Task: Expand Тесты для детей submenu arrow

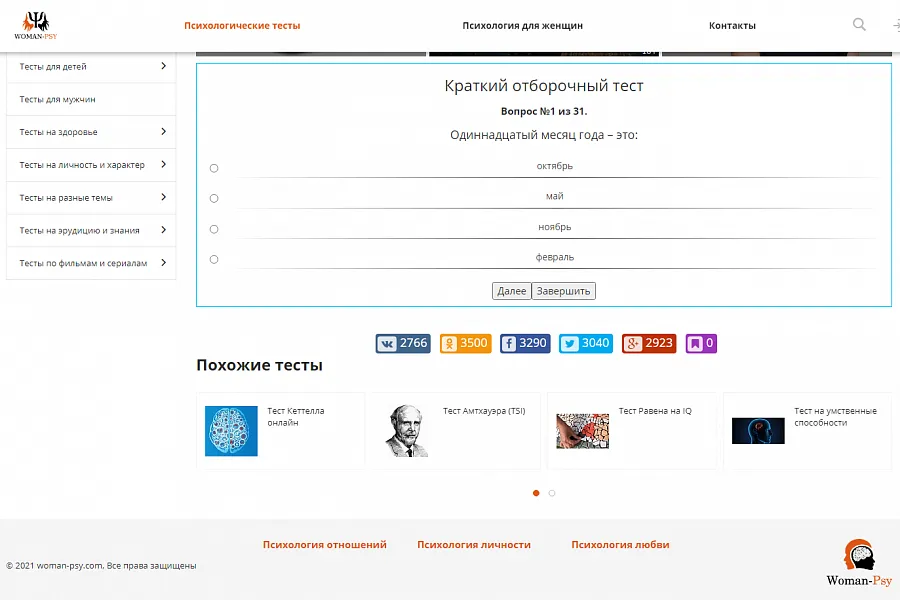Action: [x=164, y=66]
